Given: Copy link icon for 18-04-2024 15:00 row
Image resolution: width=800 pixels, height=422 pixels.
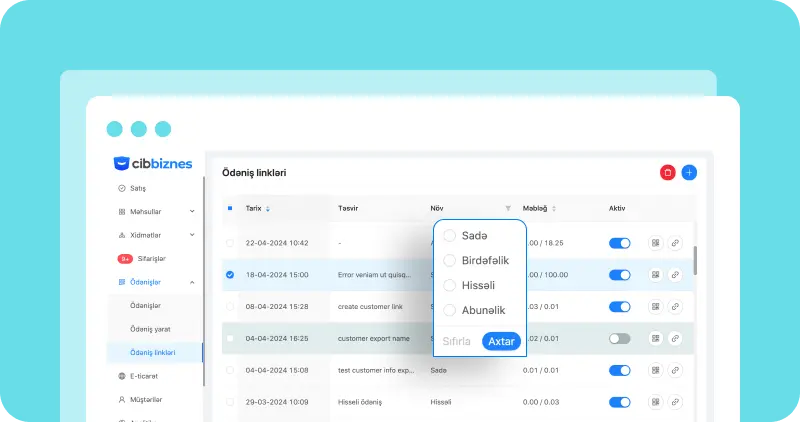Looking at the screenshot, I should point(675,275).
